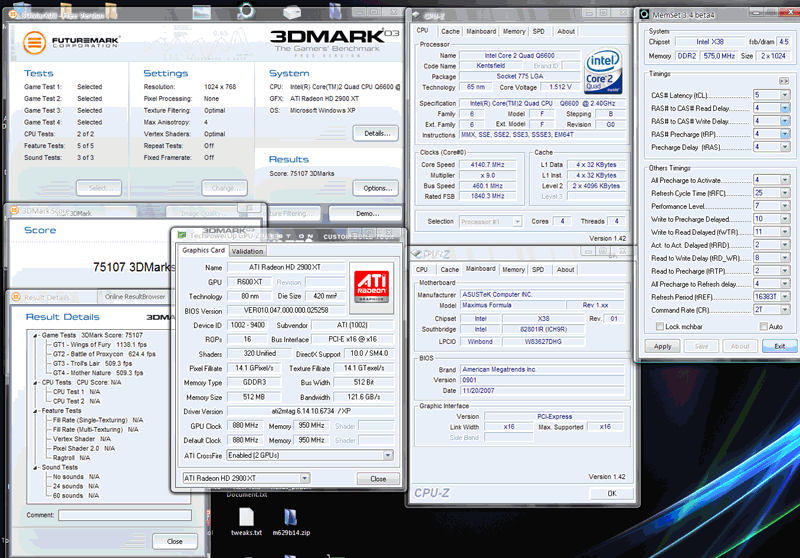
Task: Toggle the Auto checkbox in MemSet
Action: tap(764, 326)
